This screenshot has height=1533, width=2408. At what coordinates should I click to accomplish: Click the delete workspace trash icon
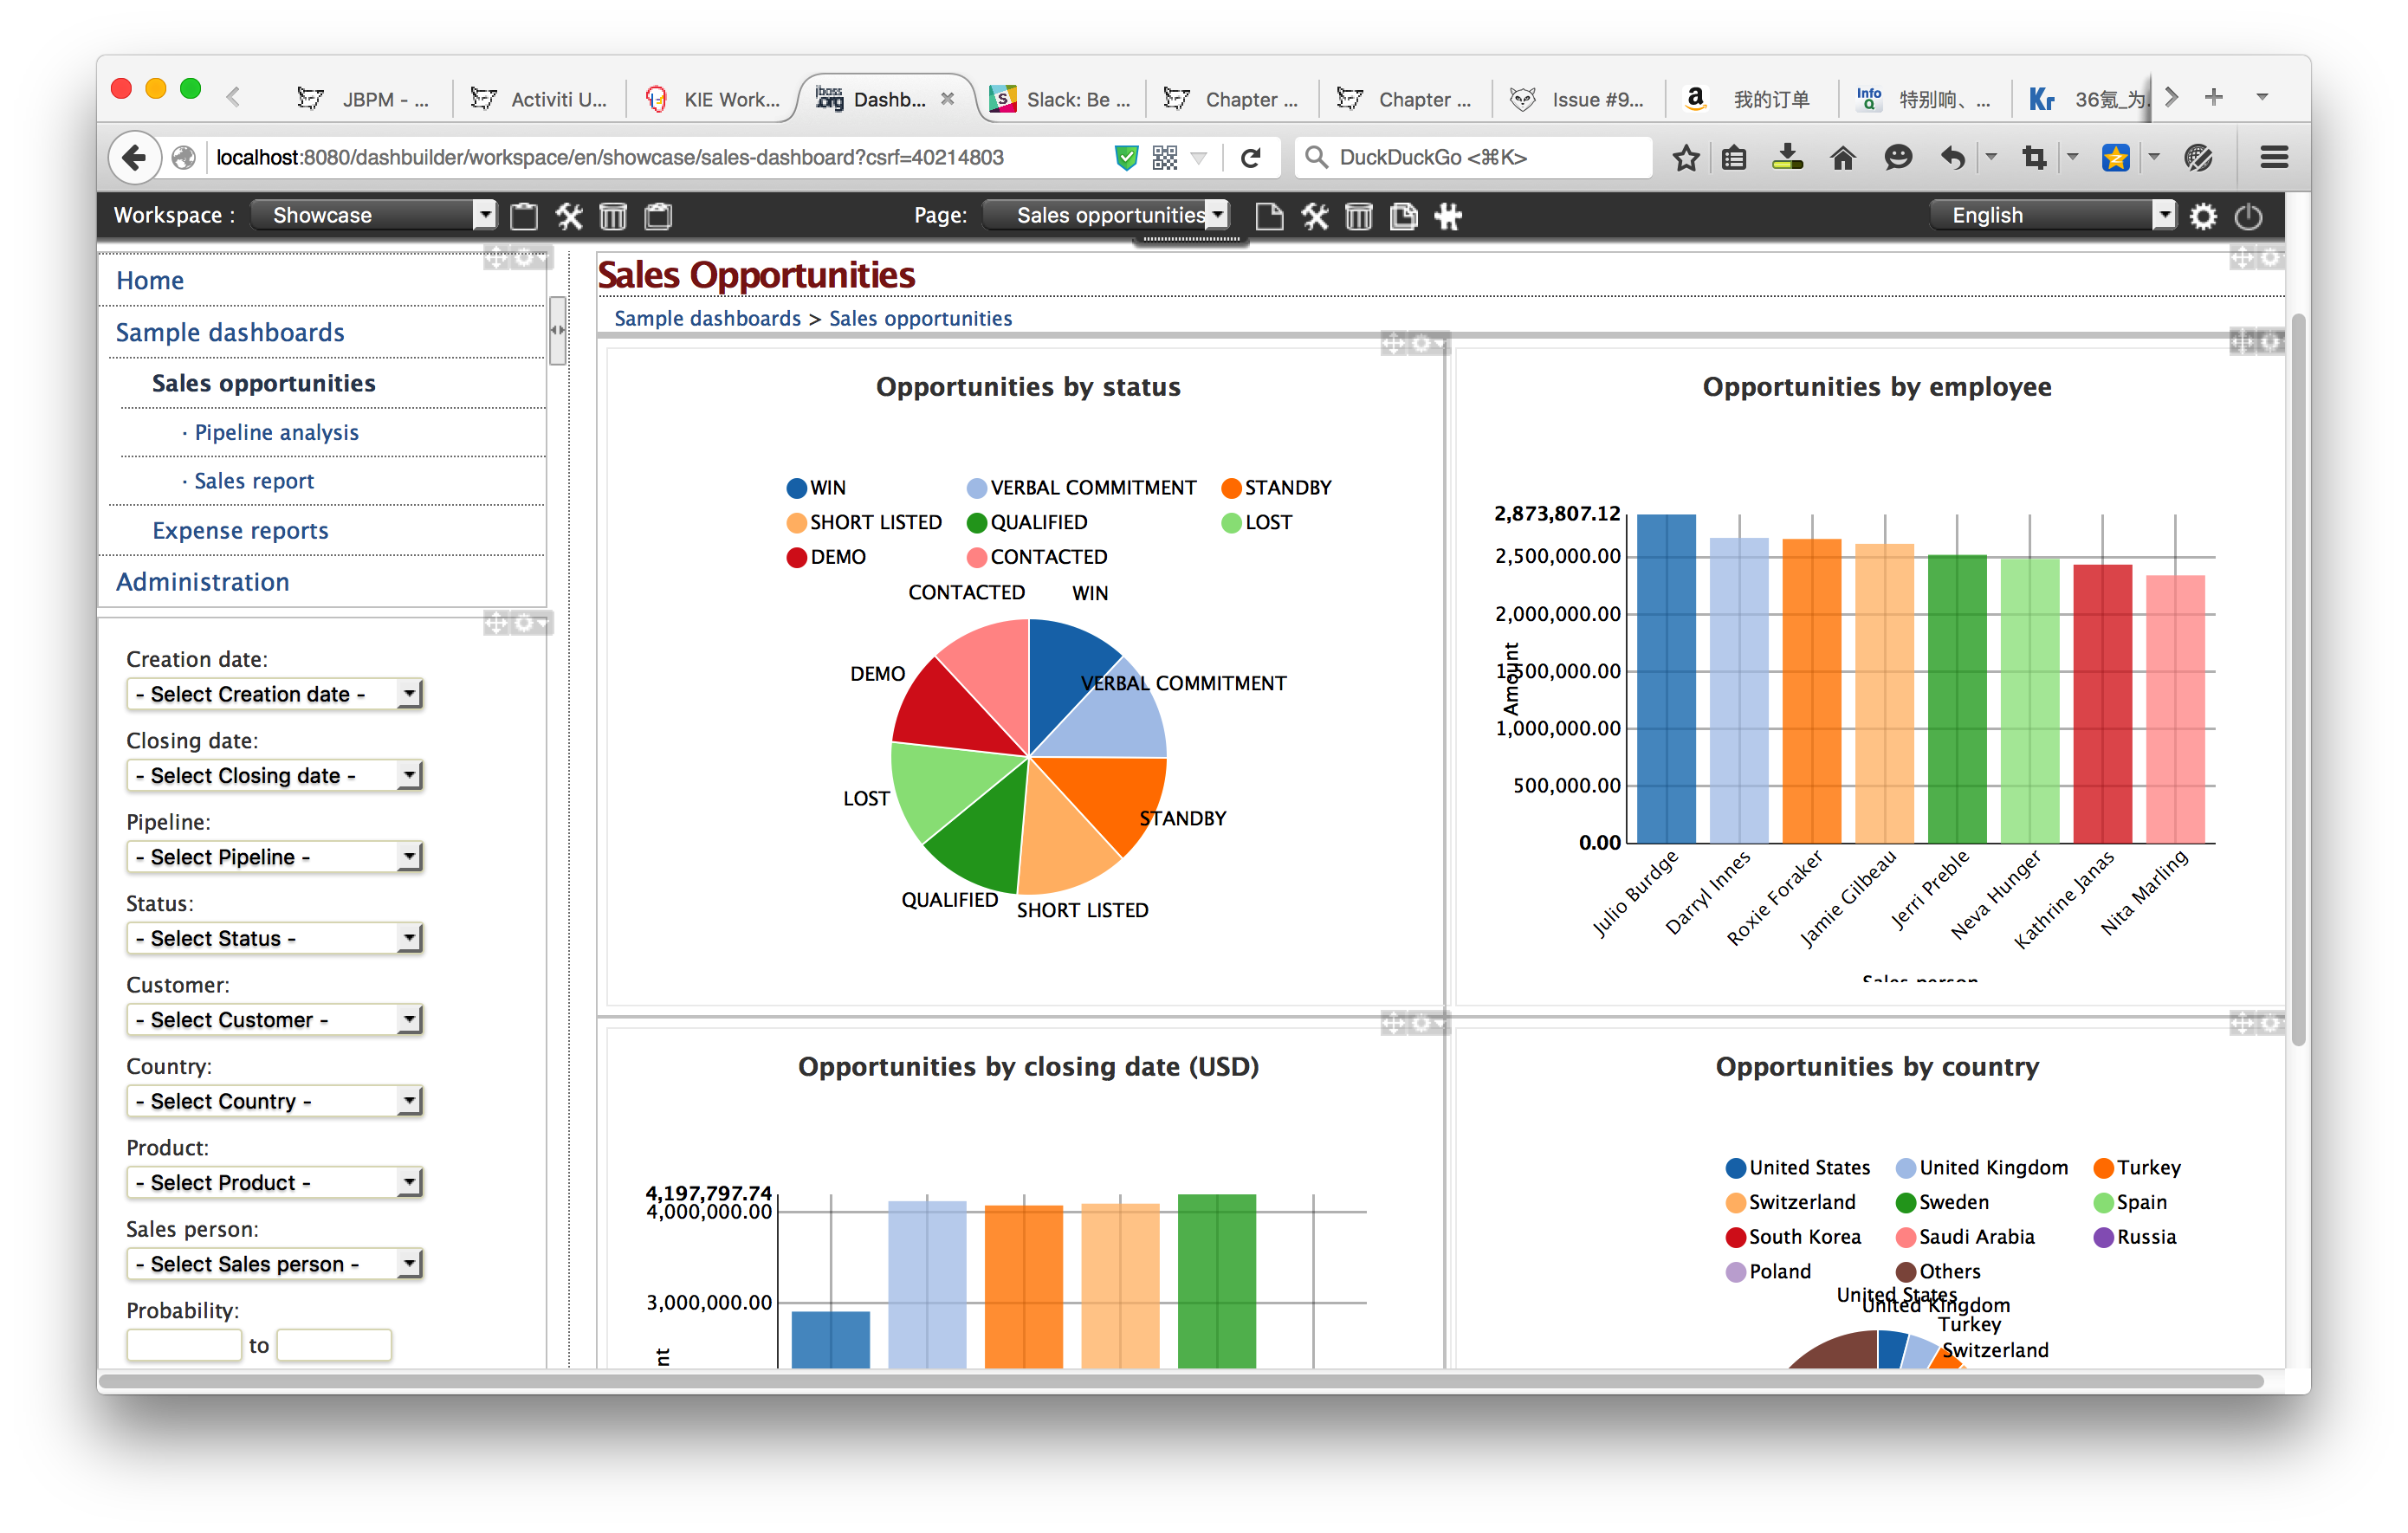click(x=613, y=216)
